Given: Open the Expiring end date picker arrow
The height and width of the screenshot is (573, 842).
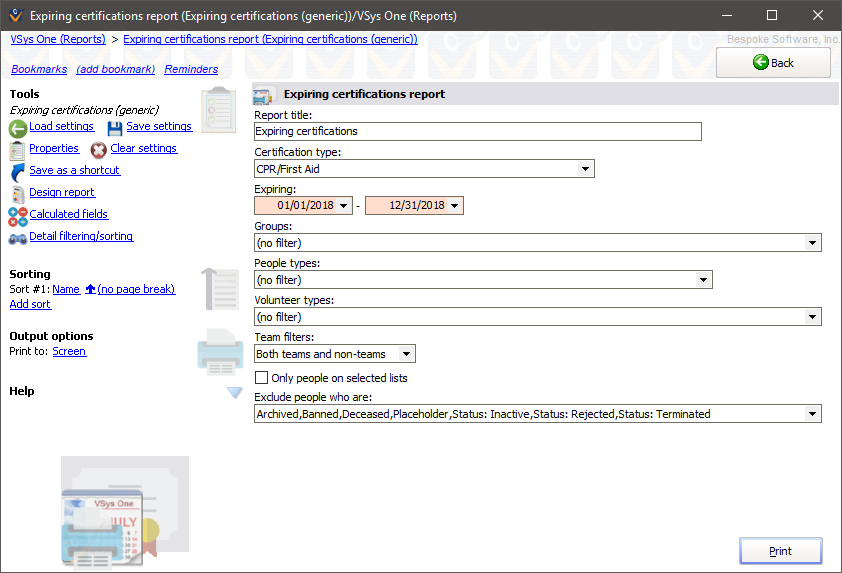Looking at the screenshot, I should (x=455, y=206).
